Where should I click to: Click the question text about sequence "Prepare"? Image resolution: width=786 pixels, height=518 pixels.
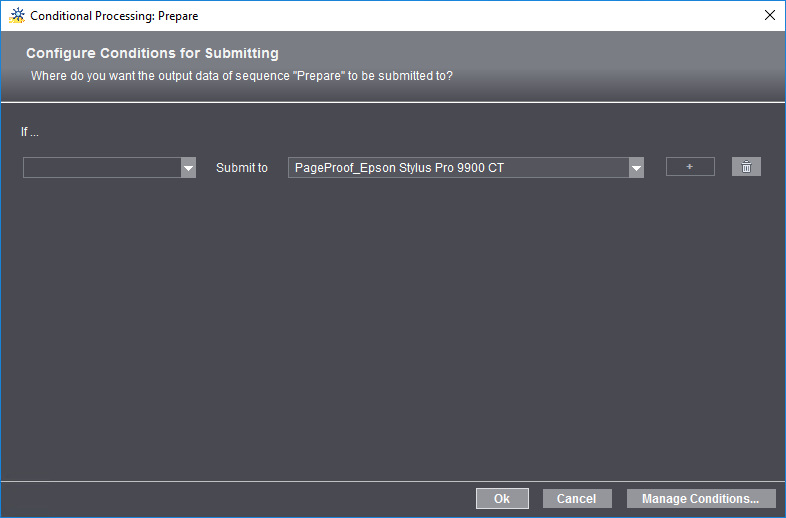point(241,76)
